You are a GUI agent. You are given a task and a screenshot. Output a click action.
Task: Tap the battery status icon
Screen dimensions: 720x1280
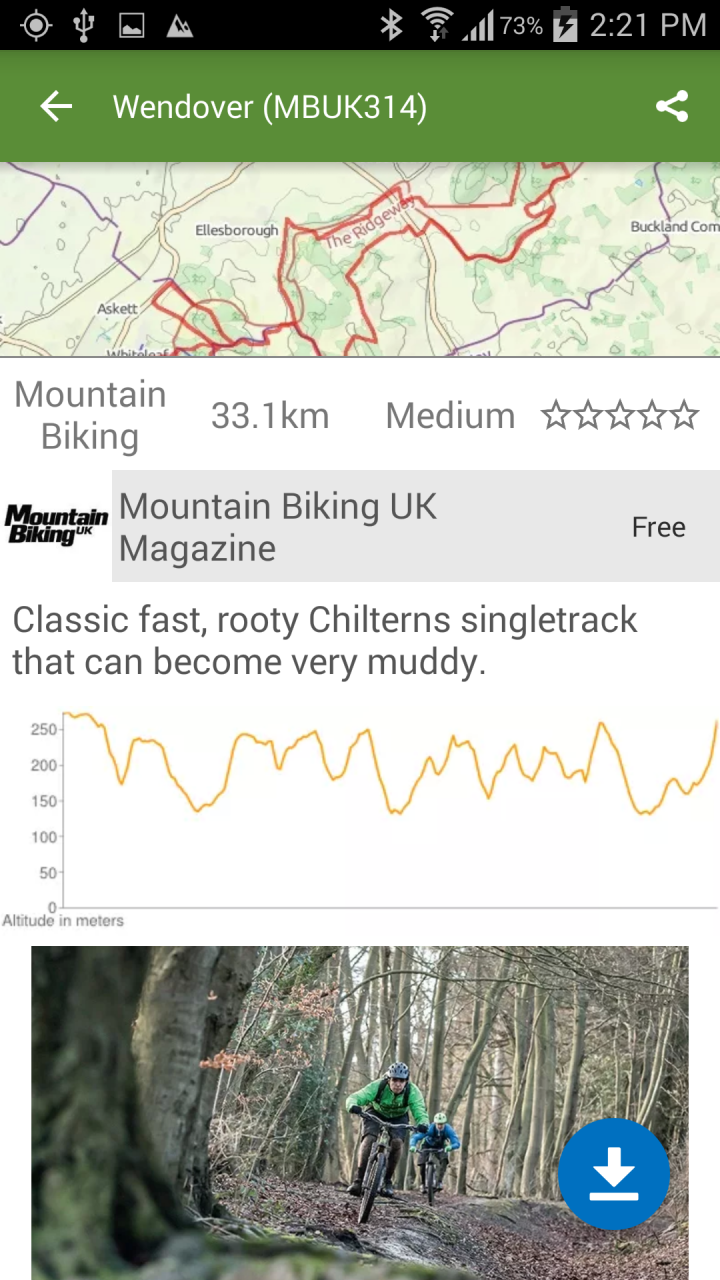565,25
